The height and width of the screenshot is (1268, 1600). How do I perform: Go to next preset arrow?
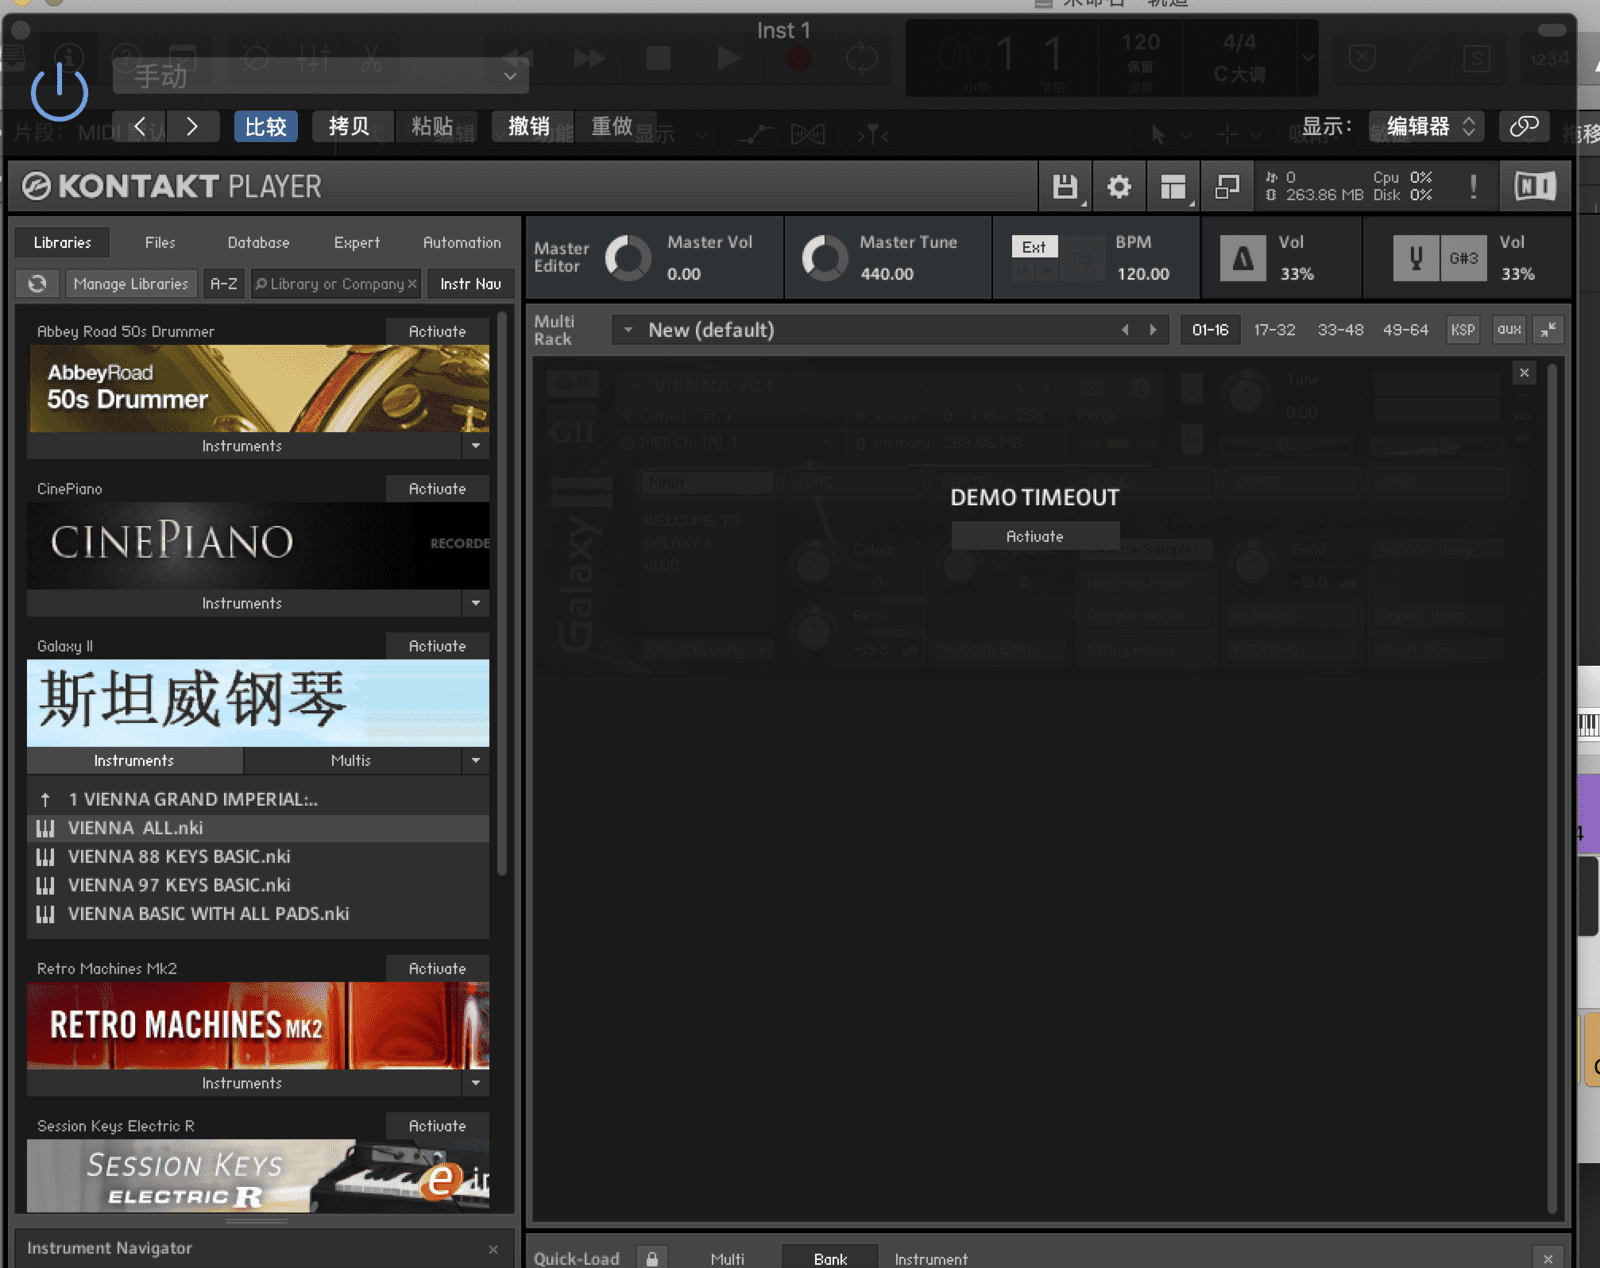click(192, 126)
